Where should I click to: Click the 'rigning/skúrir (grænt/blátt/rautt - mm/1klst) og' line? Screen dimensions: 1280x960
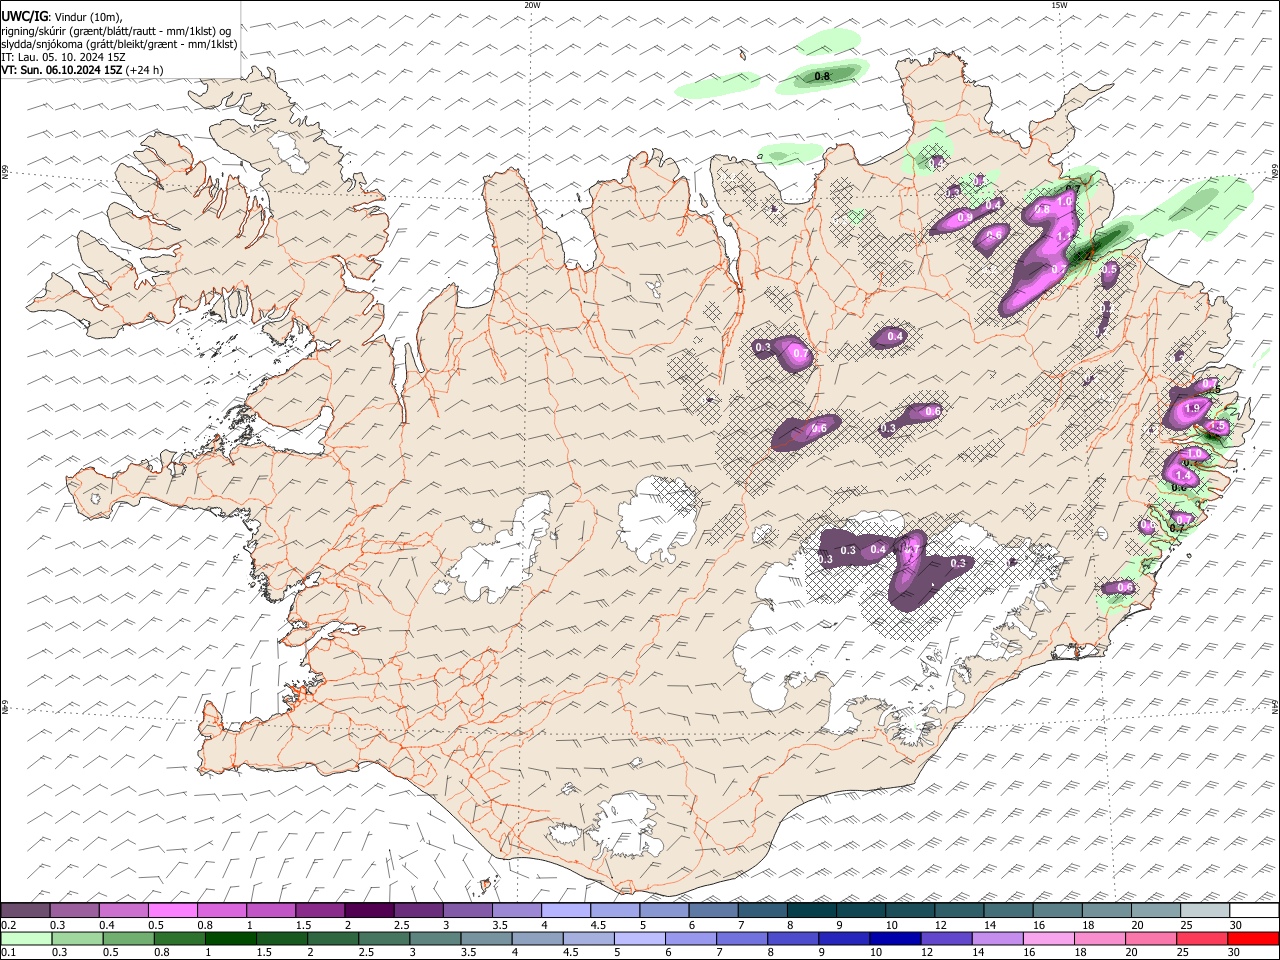[x=118, y=31]
